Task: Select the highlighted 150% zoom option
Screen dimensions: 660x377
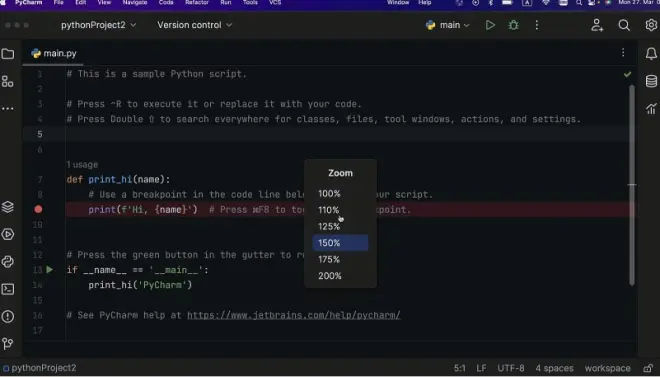Action: pos(340,243)
